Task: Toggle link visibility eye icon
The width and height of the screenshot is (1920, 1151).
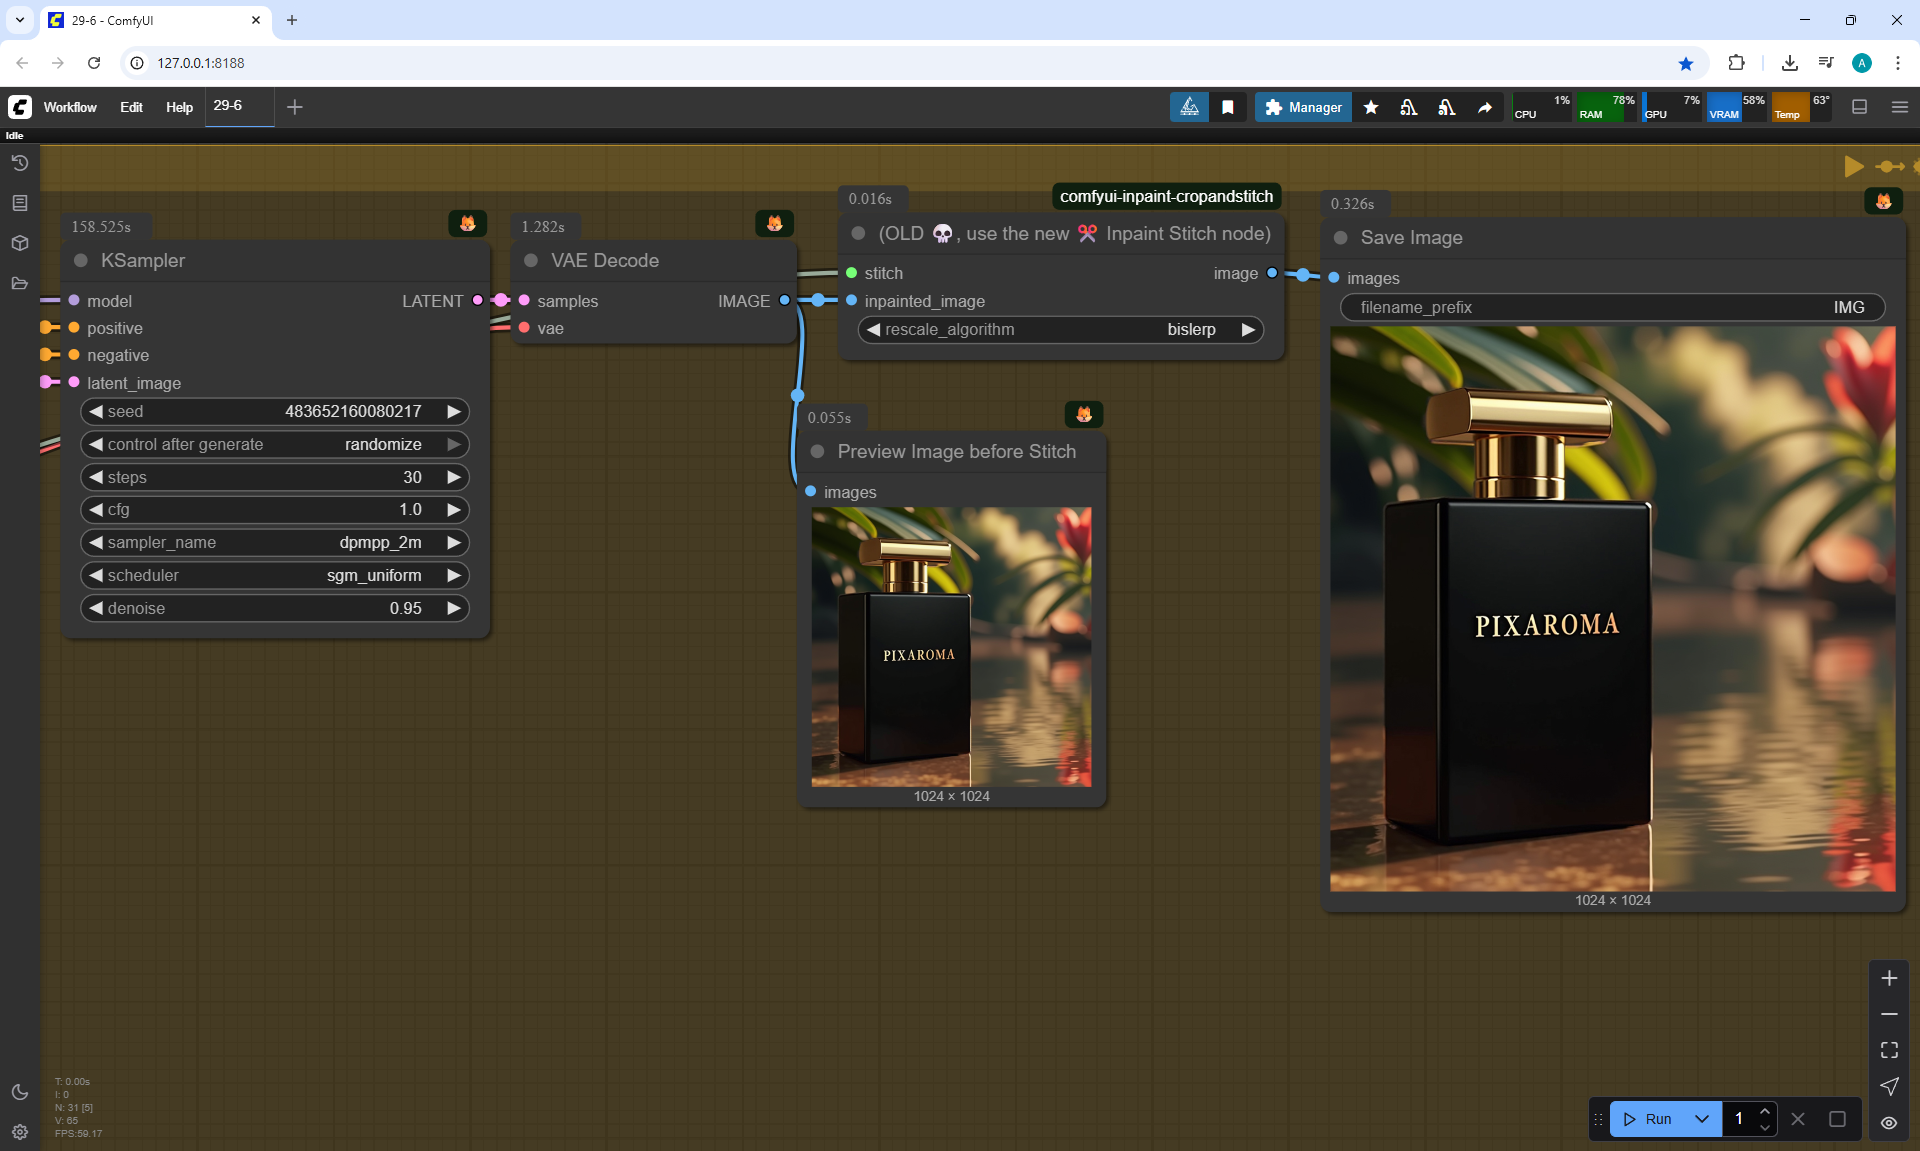Action: click(x=1889, y=1122)
